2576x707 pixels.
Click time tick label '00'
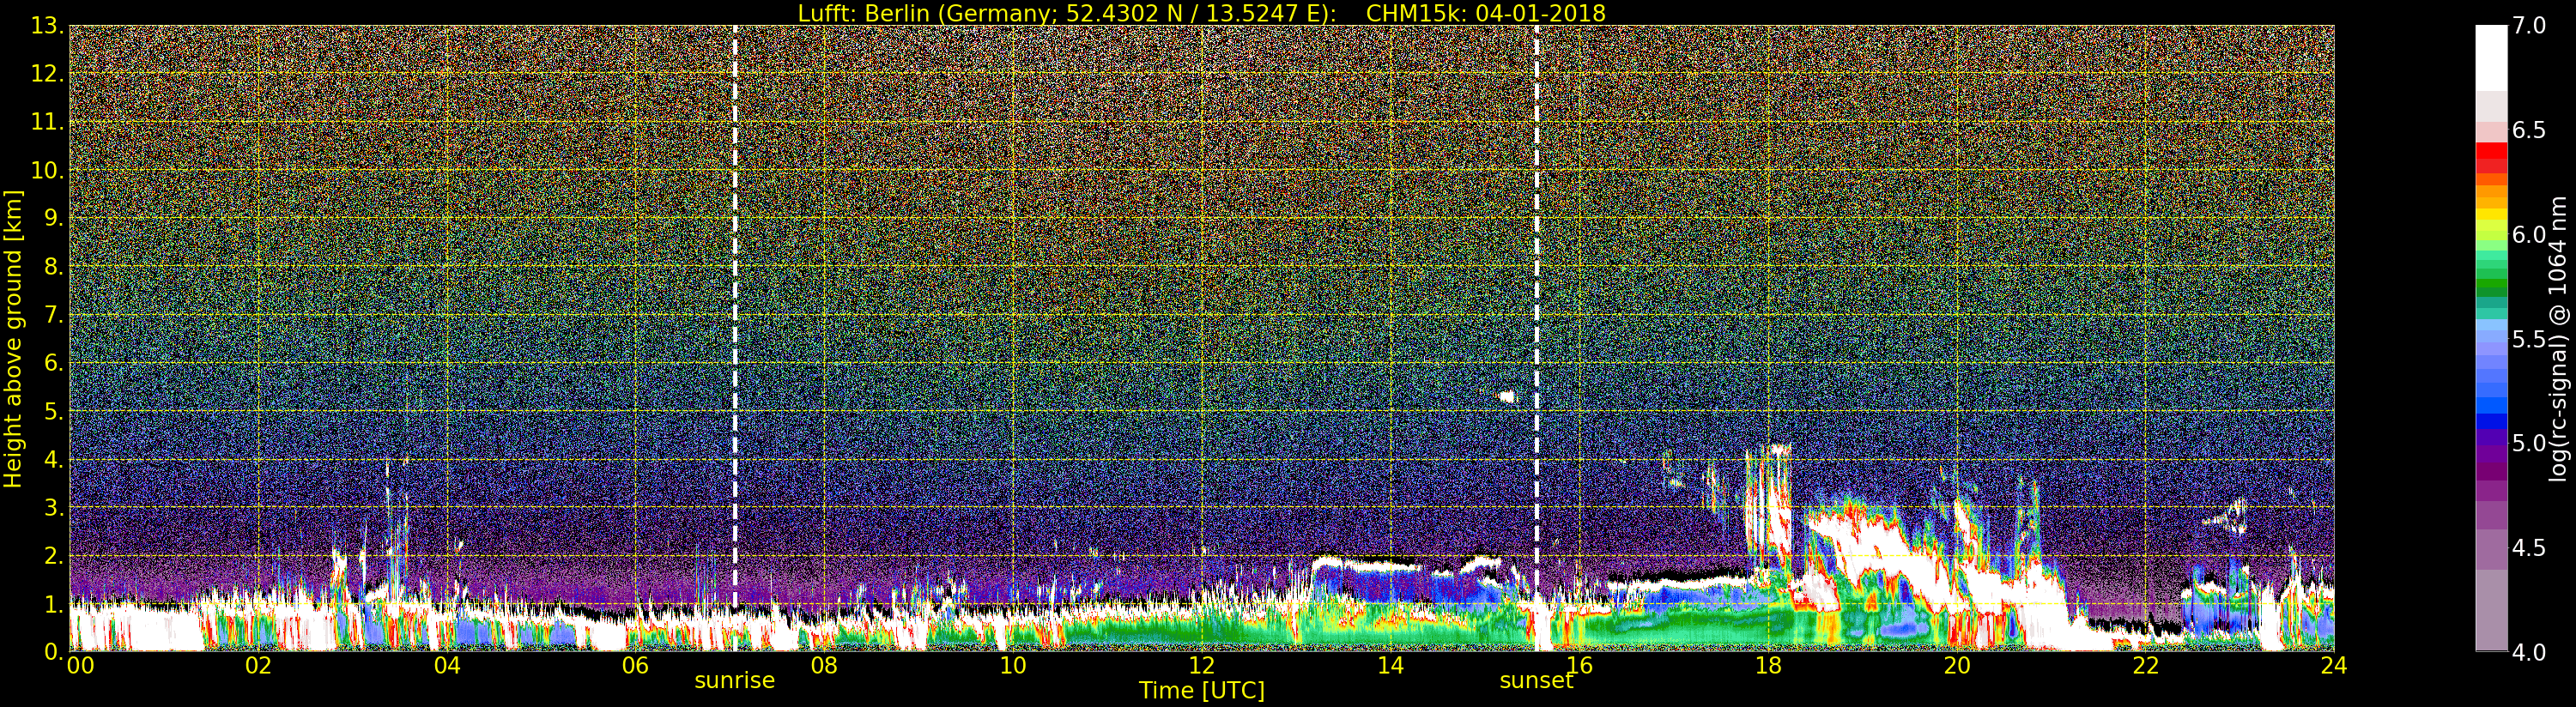[x=80, y=665]
